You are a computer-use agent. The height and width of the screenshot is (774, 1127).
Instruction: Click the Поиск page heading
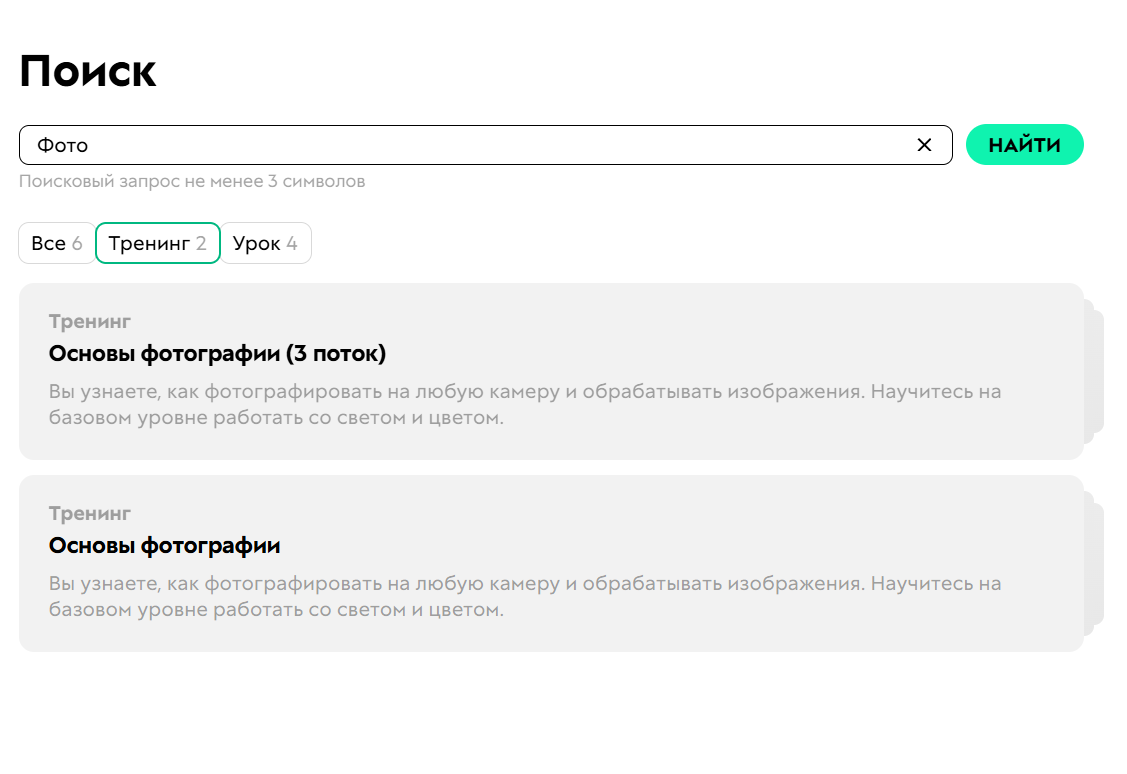point(88,72)
